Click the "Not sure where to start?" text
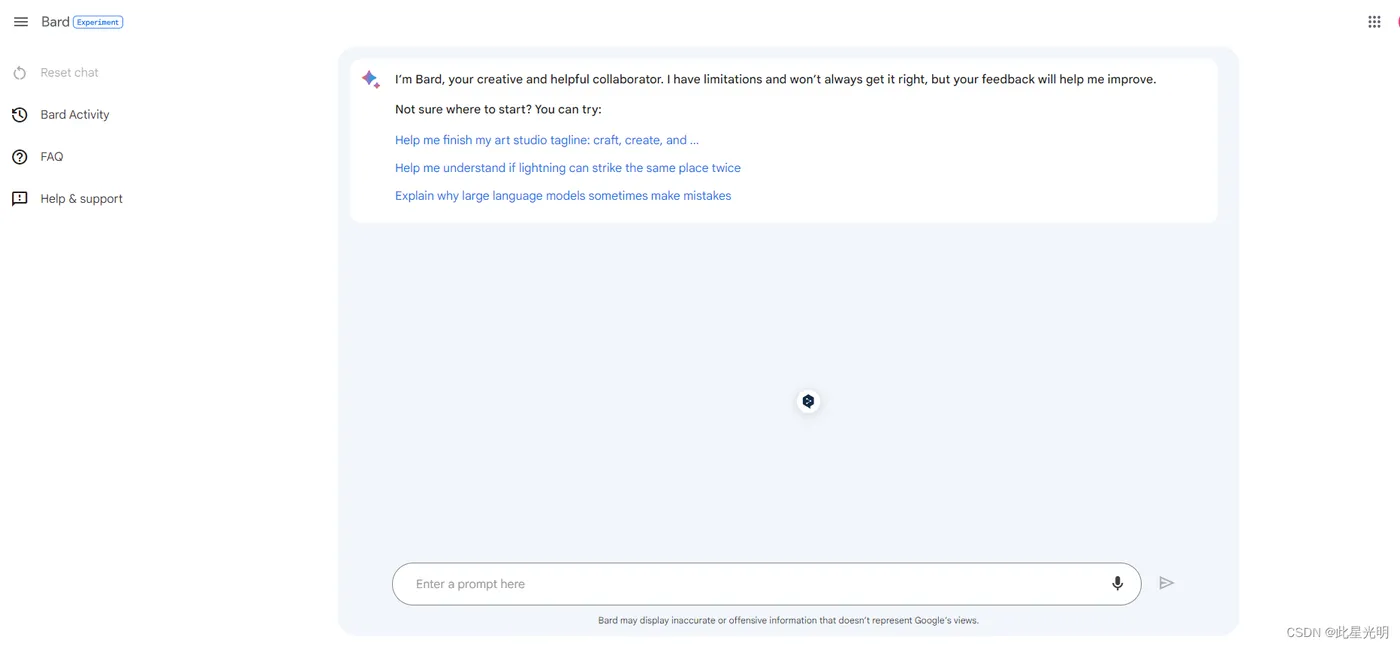The height and width of the screenshot is (646, 1400). click(x=498, y=109)
